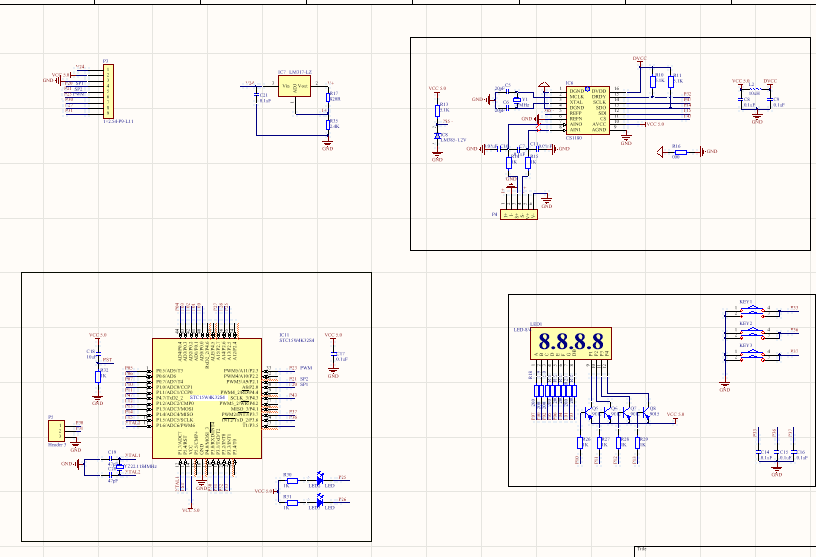
Task: Click the 'PWM' net label text
Action: click(306, 368)
